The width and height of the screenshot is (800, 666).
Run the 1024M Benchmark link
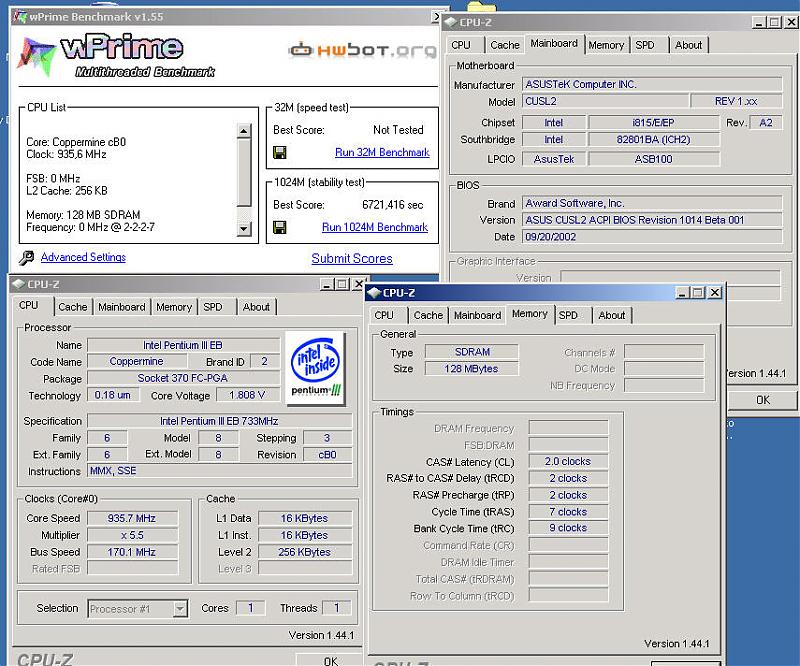pos(375,227)
